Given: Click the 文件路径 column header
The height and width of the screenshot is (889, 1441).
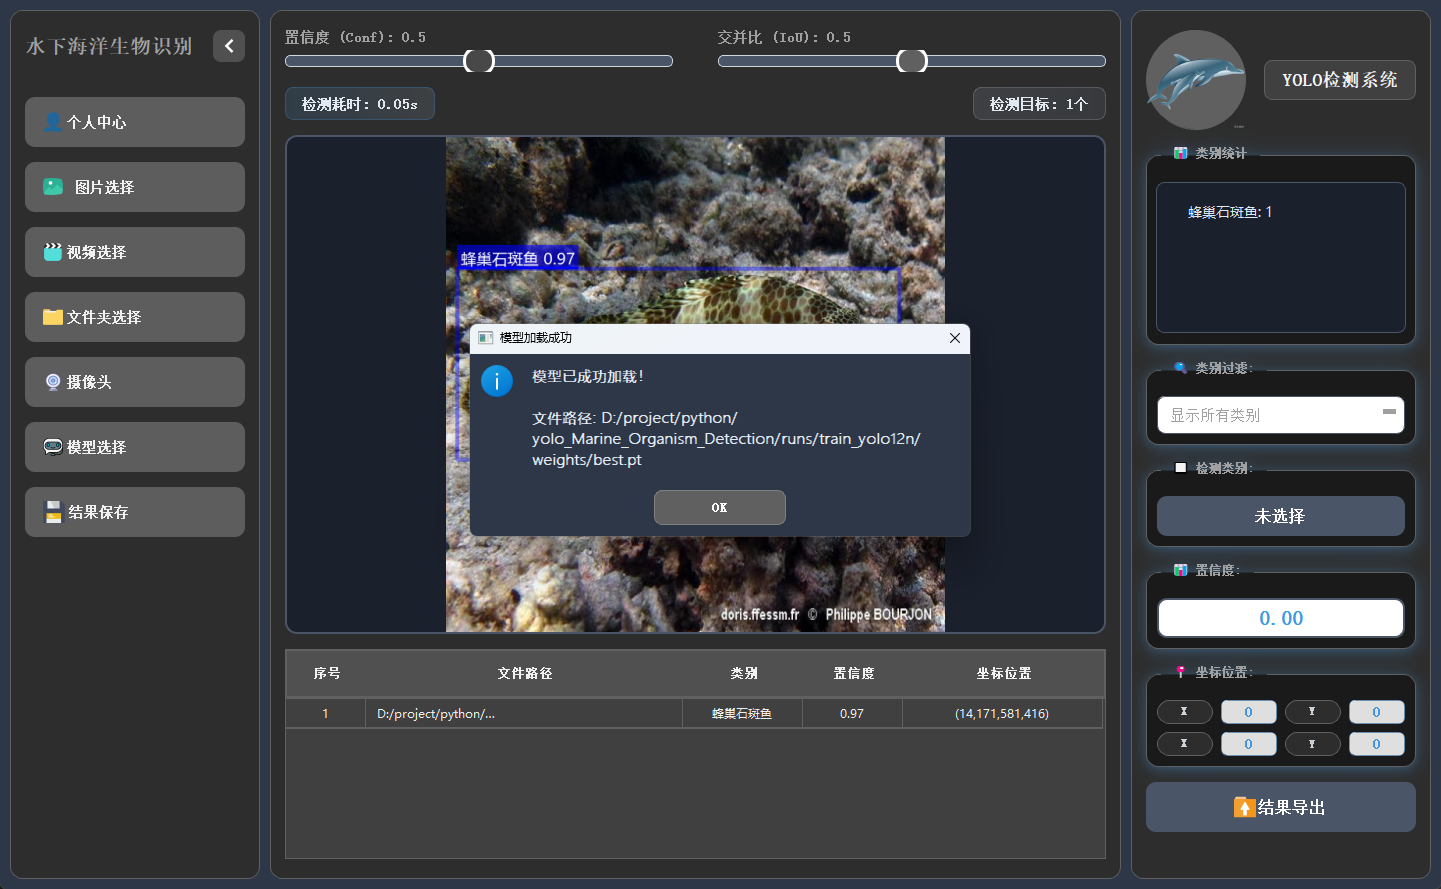Looking at the screenshot, I should 524,673.
